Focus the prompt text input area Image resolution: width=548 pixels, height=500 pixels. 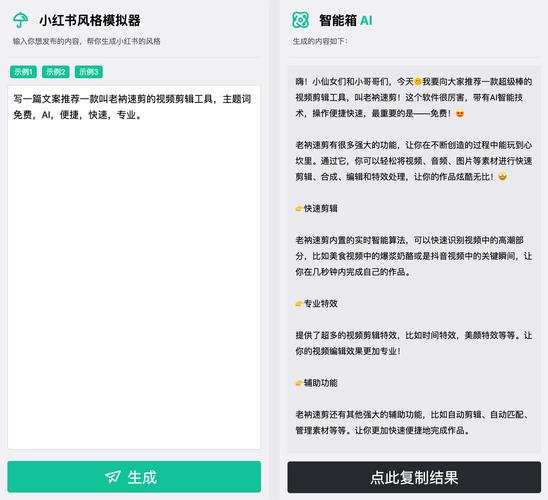134,267
